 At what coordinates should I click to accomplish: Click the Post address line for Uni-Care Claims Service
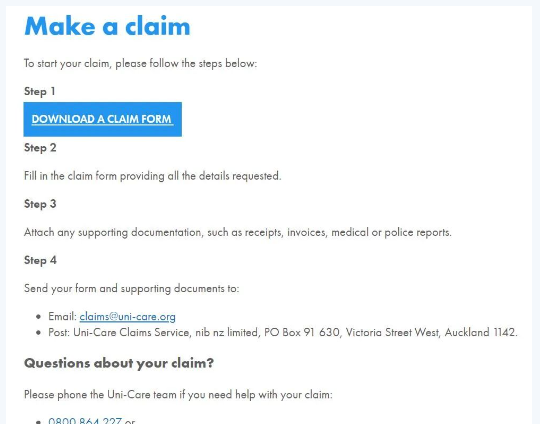pos(283,333)
